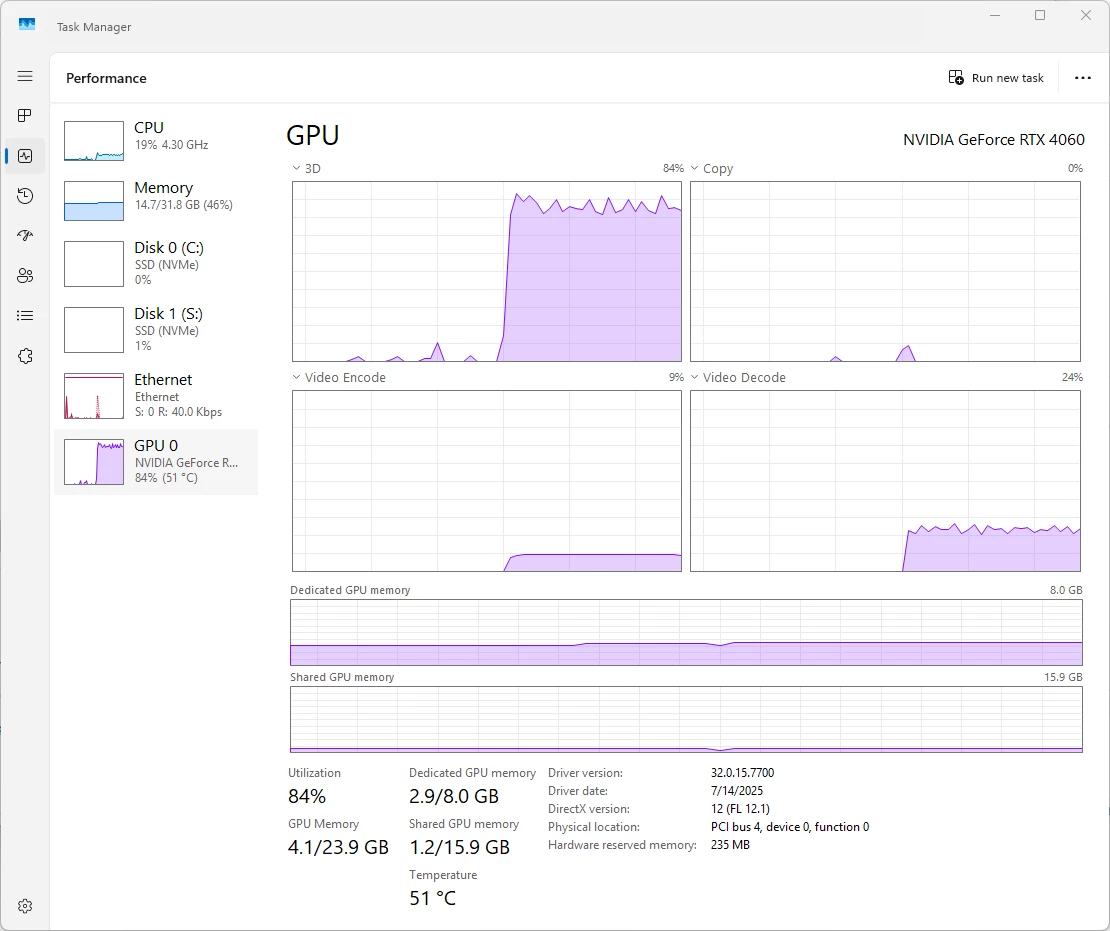Click the Task Manager app icon in title bar
Viewport: 1110px width, 931px height.
click(27, 25)
